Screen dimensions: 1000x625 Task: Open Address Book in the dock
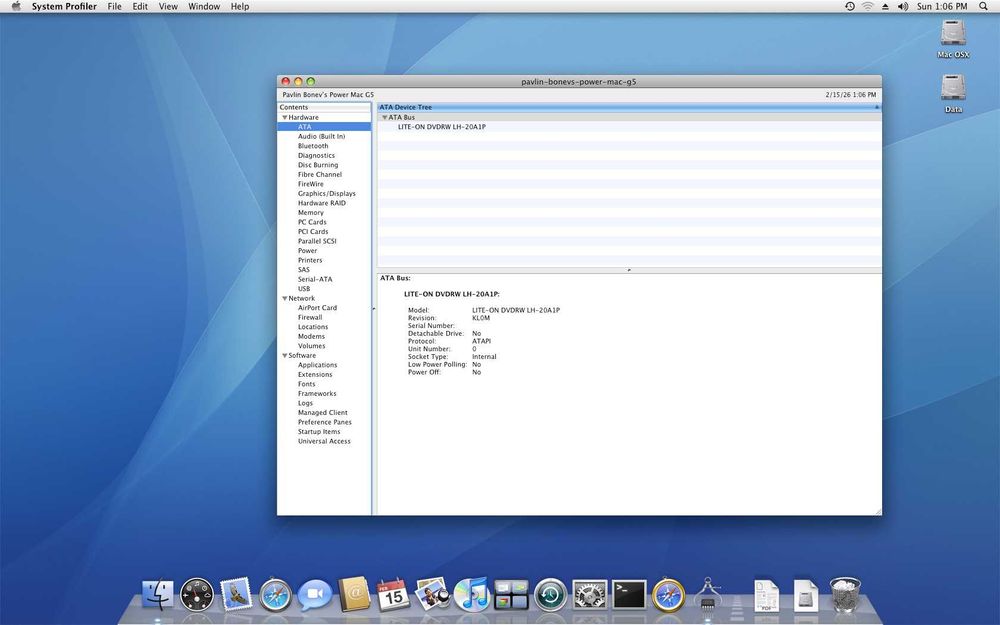point(355,594)
